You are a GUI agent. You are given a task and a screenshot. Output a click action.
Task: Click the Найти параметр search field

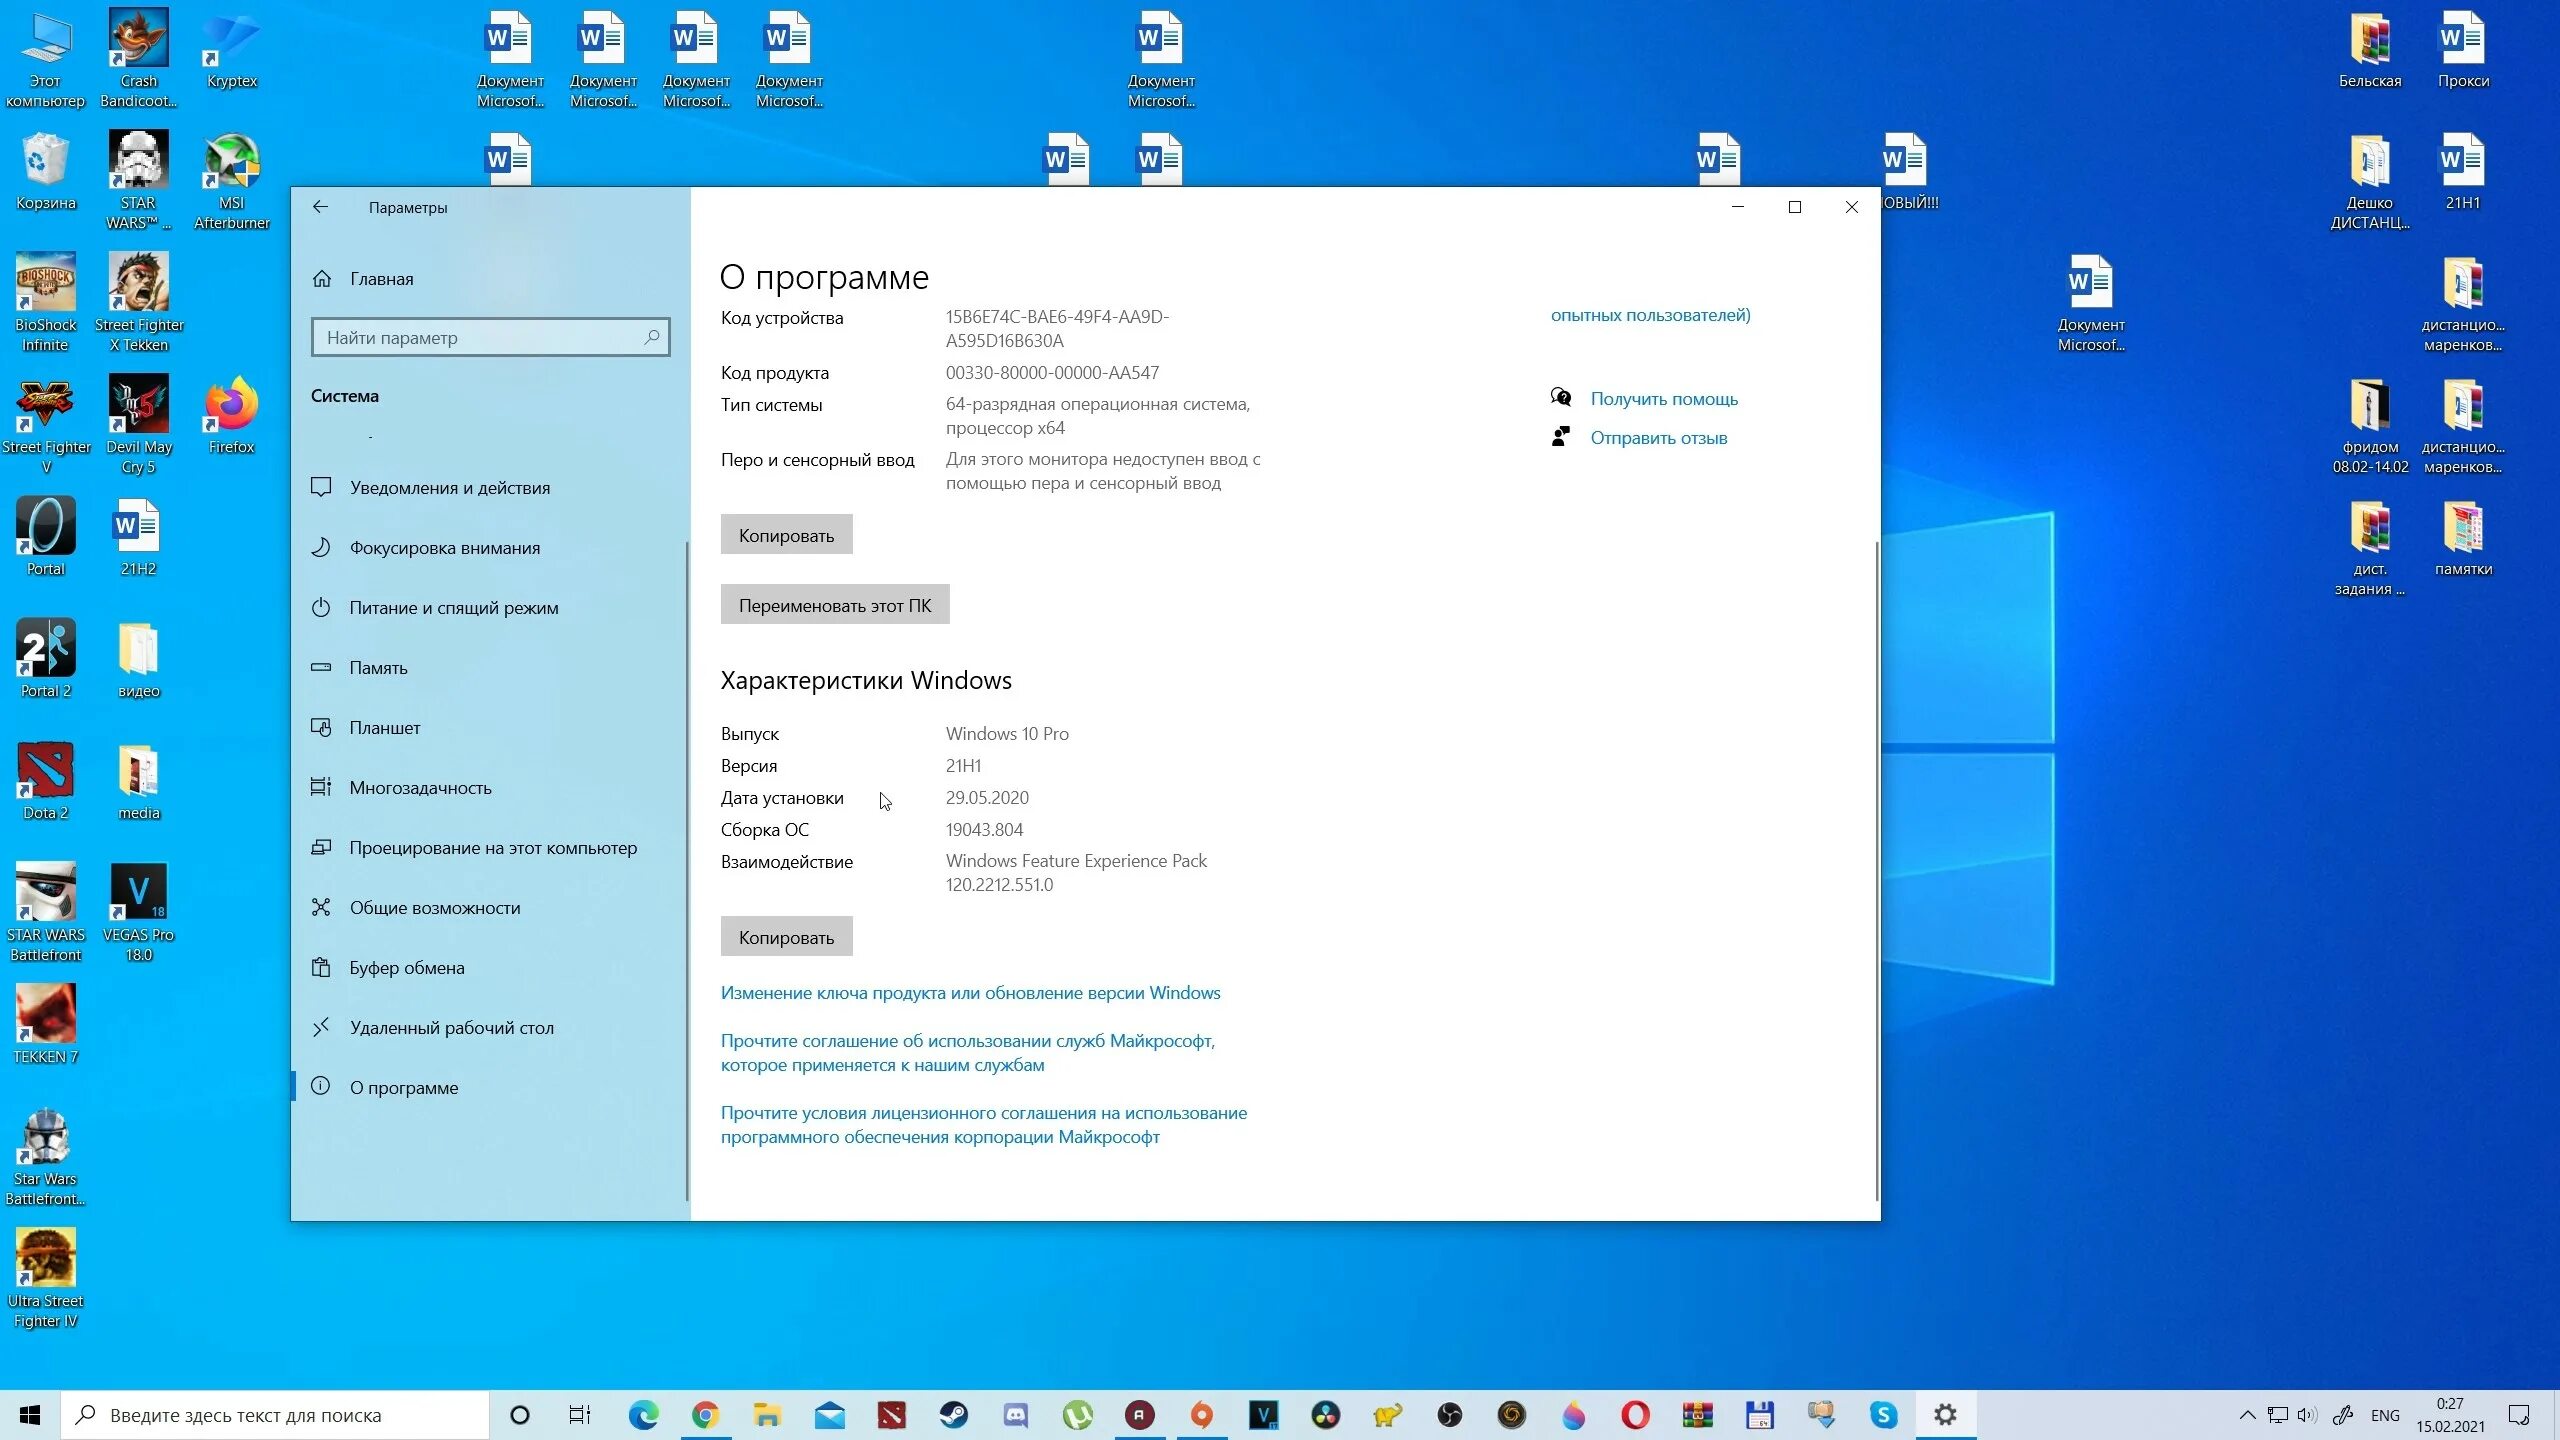point(490,338)
